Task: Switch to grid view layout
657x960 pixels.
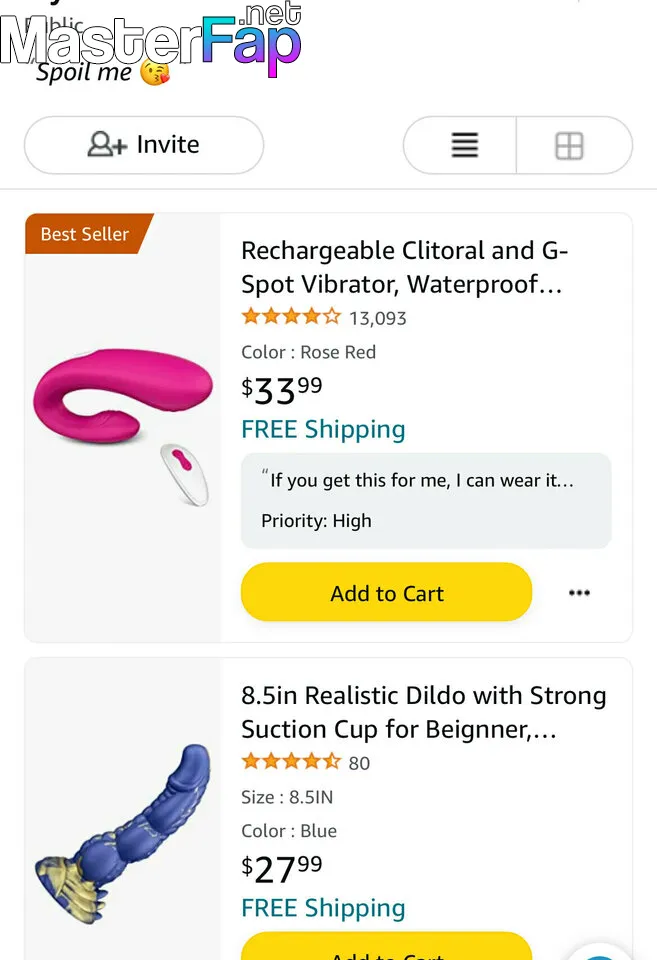Action: click(x=569, y=146)
